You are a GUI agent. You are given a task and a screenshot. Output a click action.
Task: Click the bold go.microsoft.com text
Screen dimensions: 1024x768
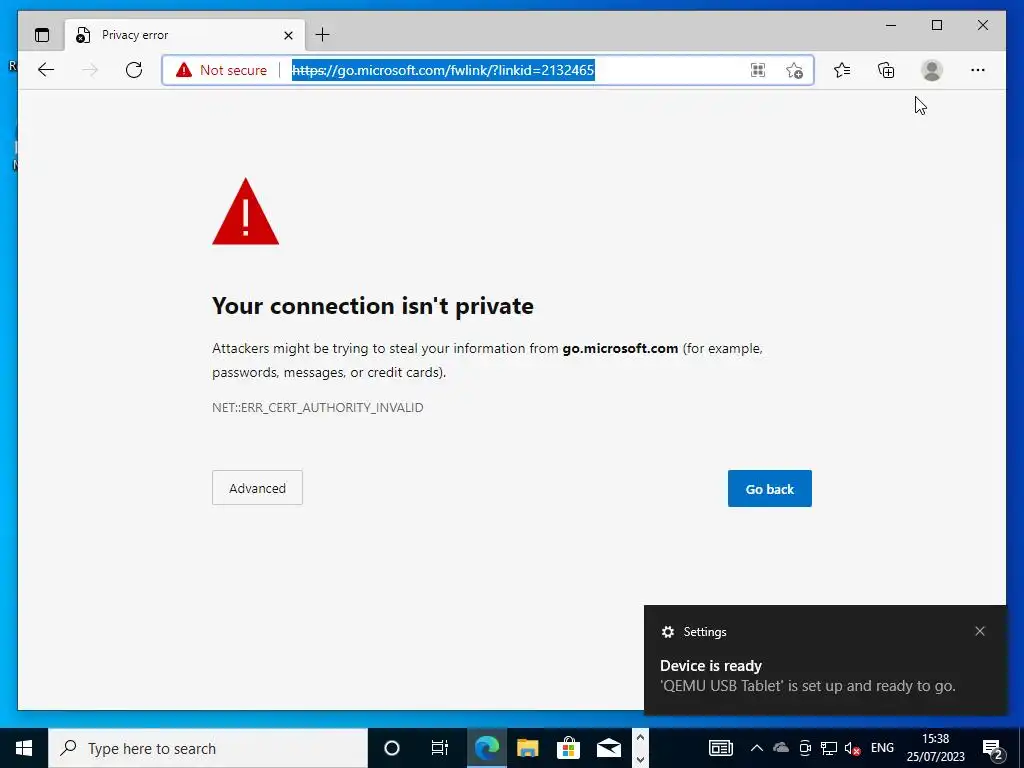tap(620, 349)
